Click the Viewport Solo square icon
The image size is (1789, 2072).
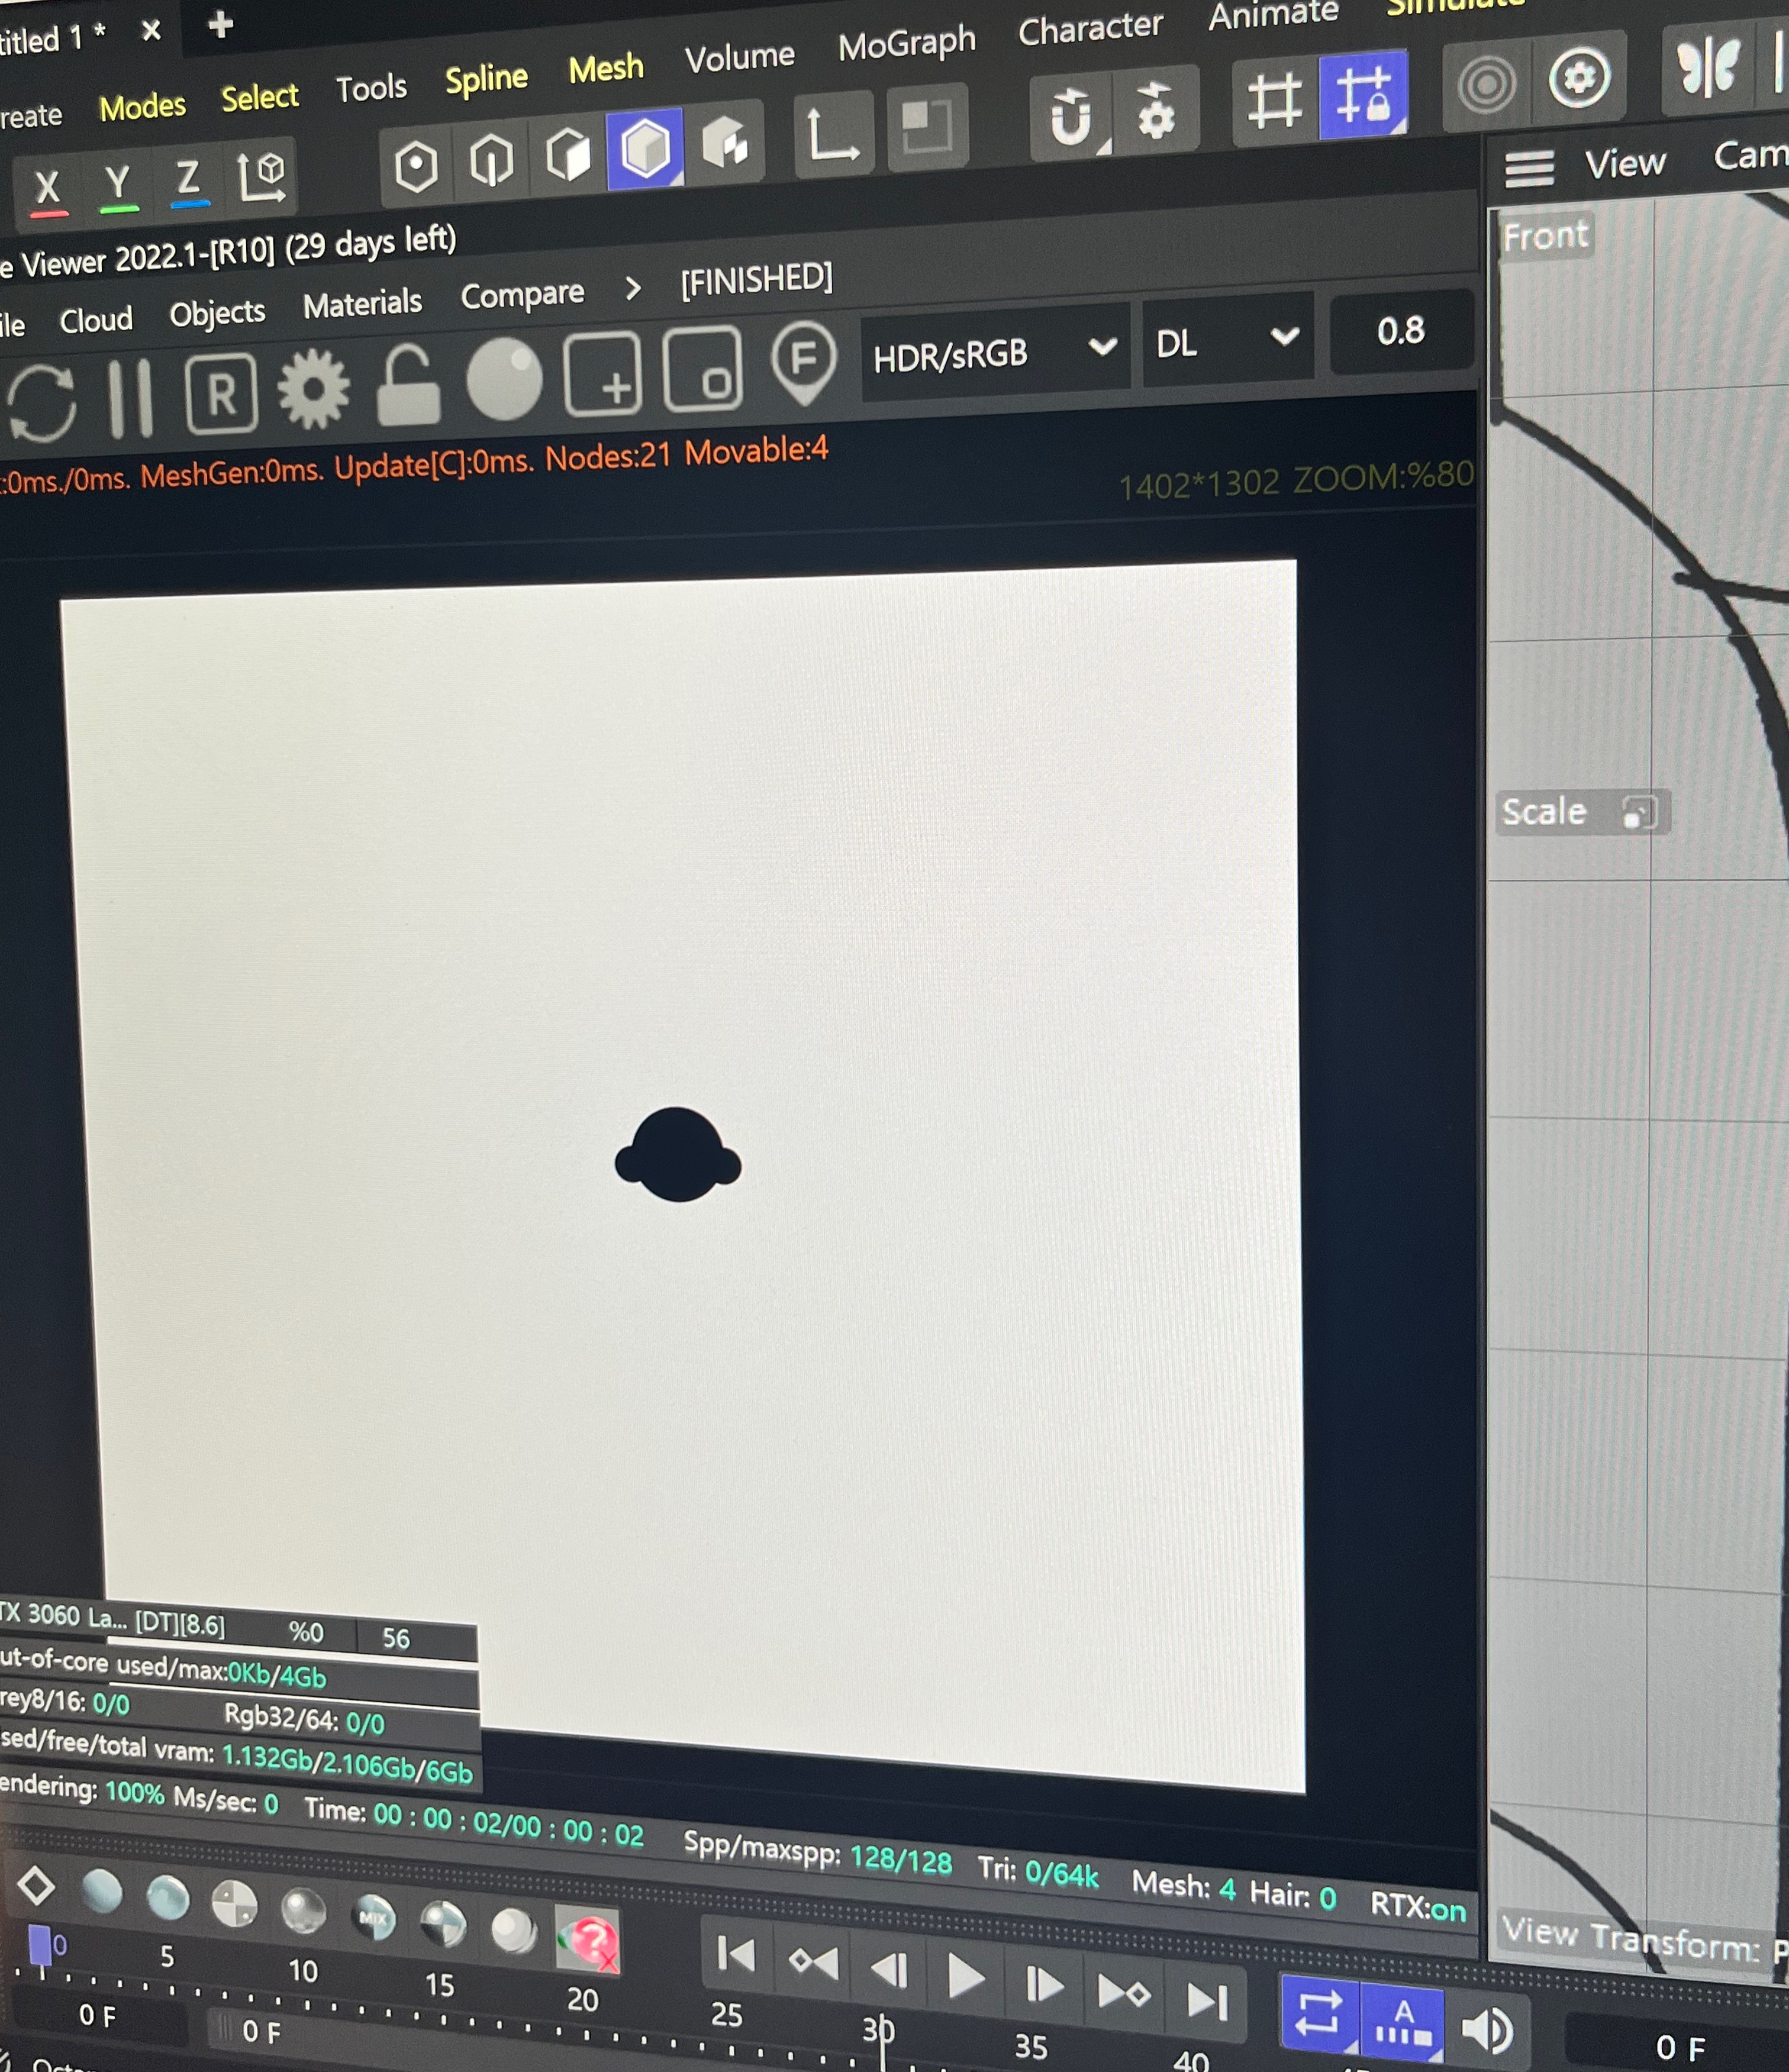tap(928, 127)
